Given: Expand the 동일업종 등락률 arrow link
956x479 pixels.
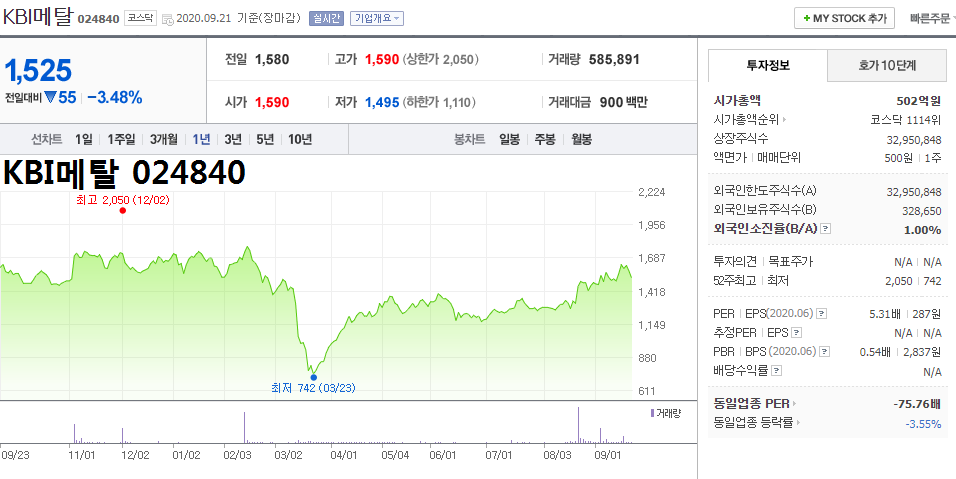Looking at the screenshot, I should 799,422.
